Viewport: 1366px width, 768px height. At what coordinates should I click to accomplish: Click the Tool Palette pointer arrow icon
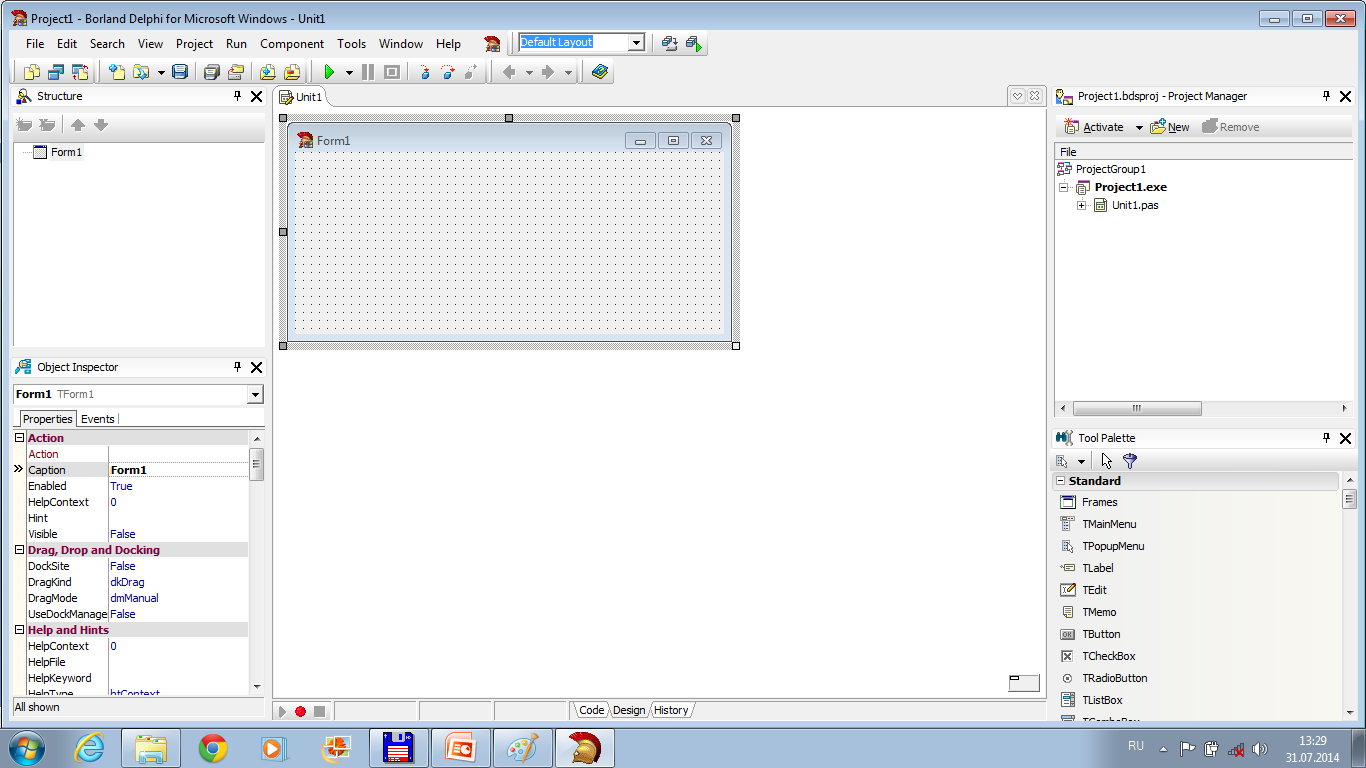1106,461
